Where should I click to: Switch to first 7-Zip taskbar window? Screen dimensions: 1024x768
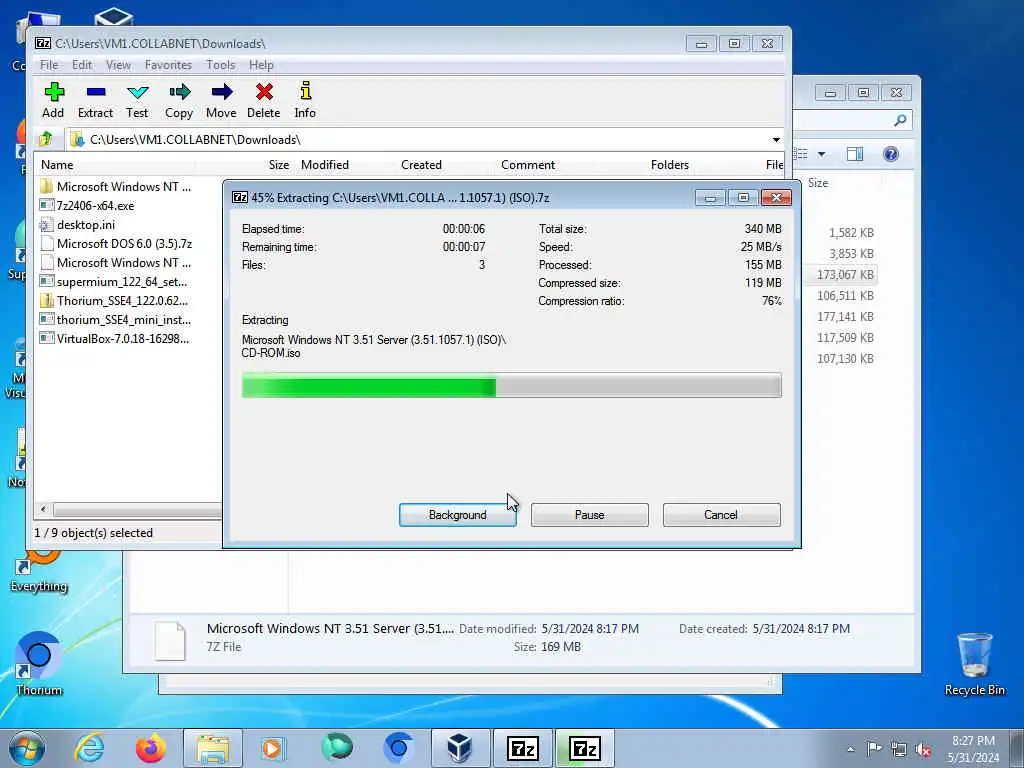point(522,748)
